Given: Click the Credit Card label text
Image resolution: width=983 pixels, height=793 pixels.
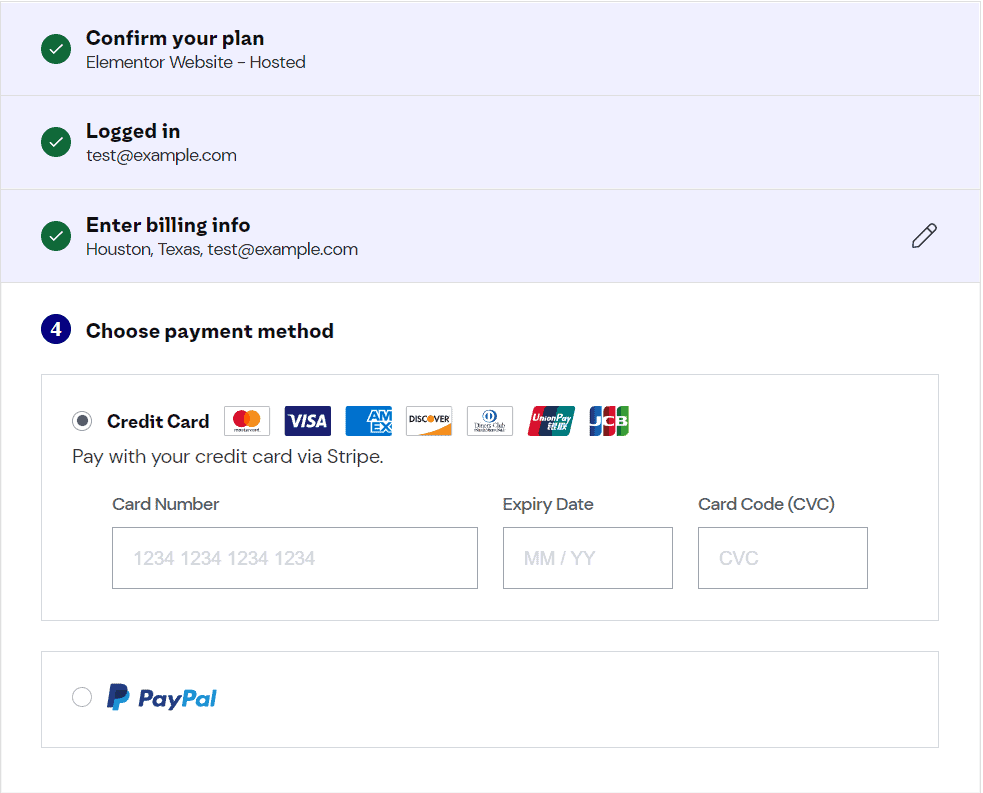Looking at the screenshot, I should pyautogui.click(x=158, y=421).
